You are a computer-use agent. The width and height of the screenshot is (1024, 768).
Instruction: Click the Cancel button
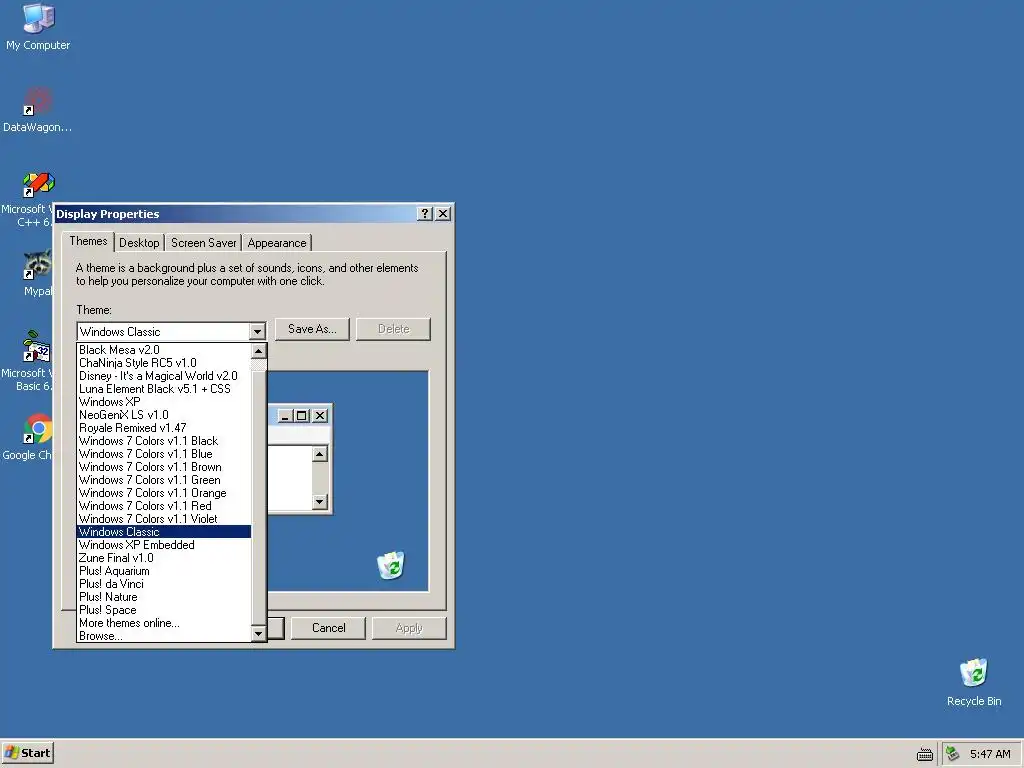[328, 628]
